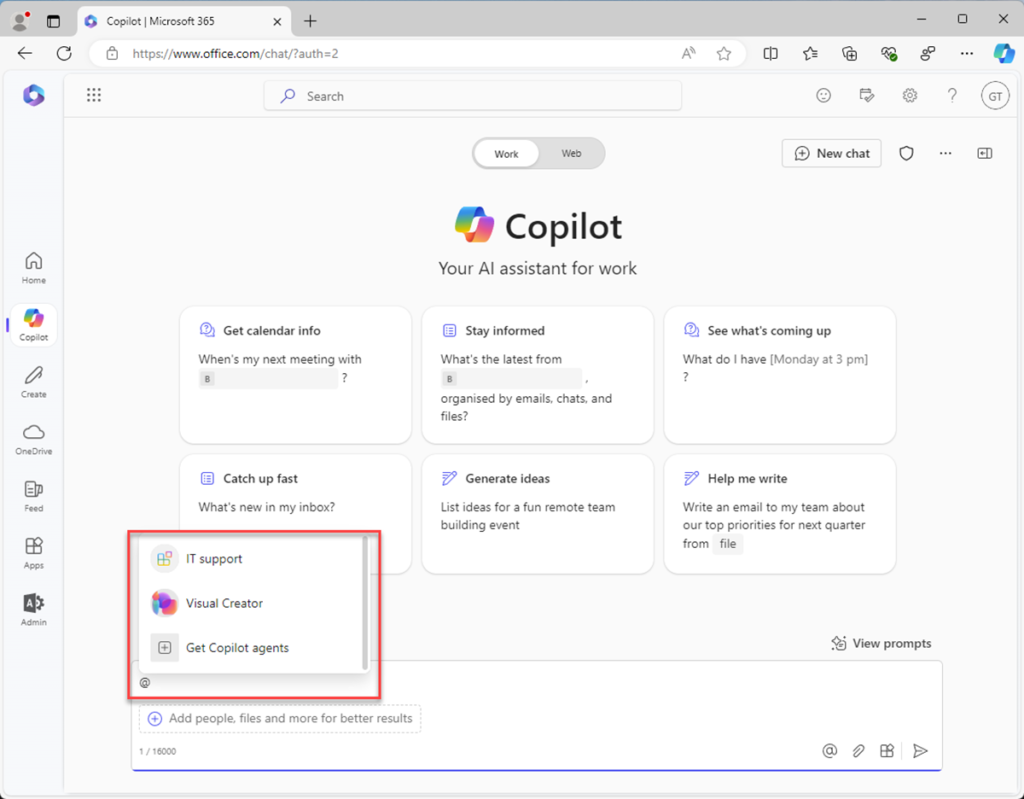Open the Admin app in sidebar

(34, 609)
